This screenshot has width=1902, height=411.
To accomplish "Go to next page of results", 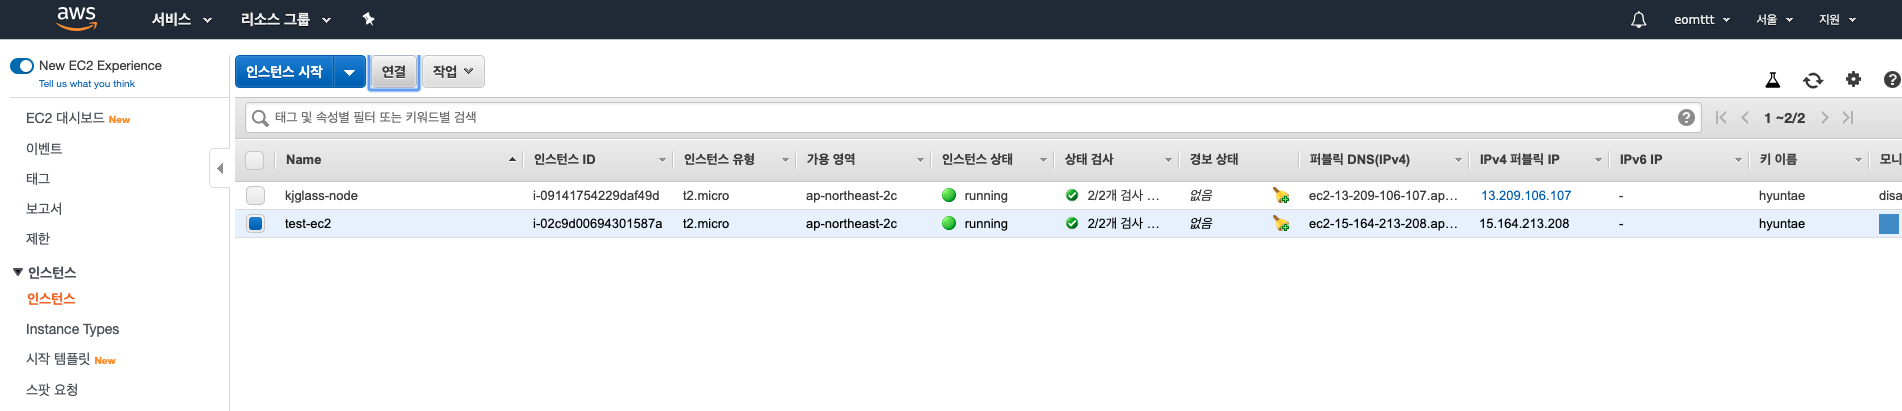I will (x=1824, y=118).
